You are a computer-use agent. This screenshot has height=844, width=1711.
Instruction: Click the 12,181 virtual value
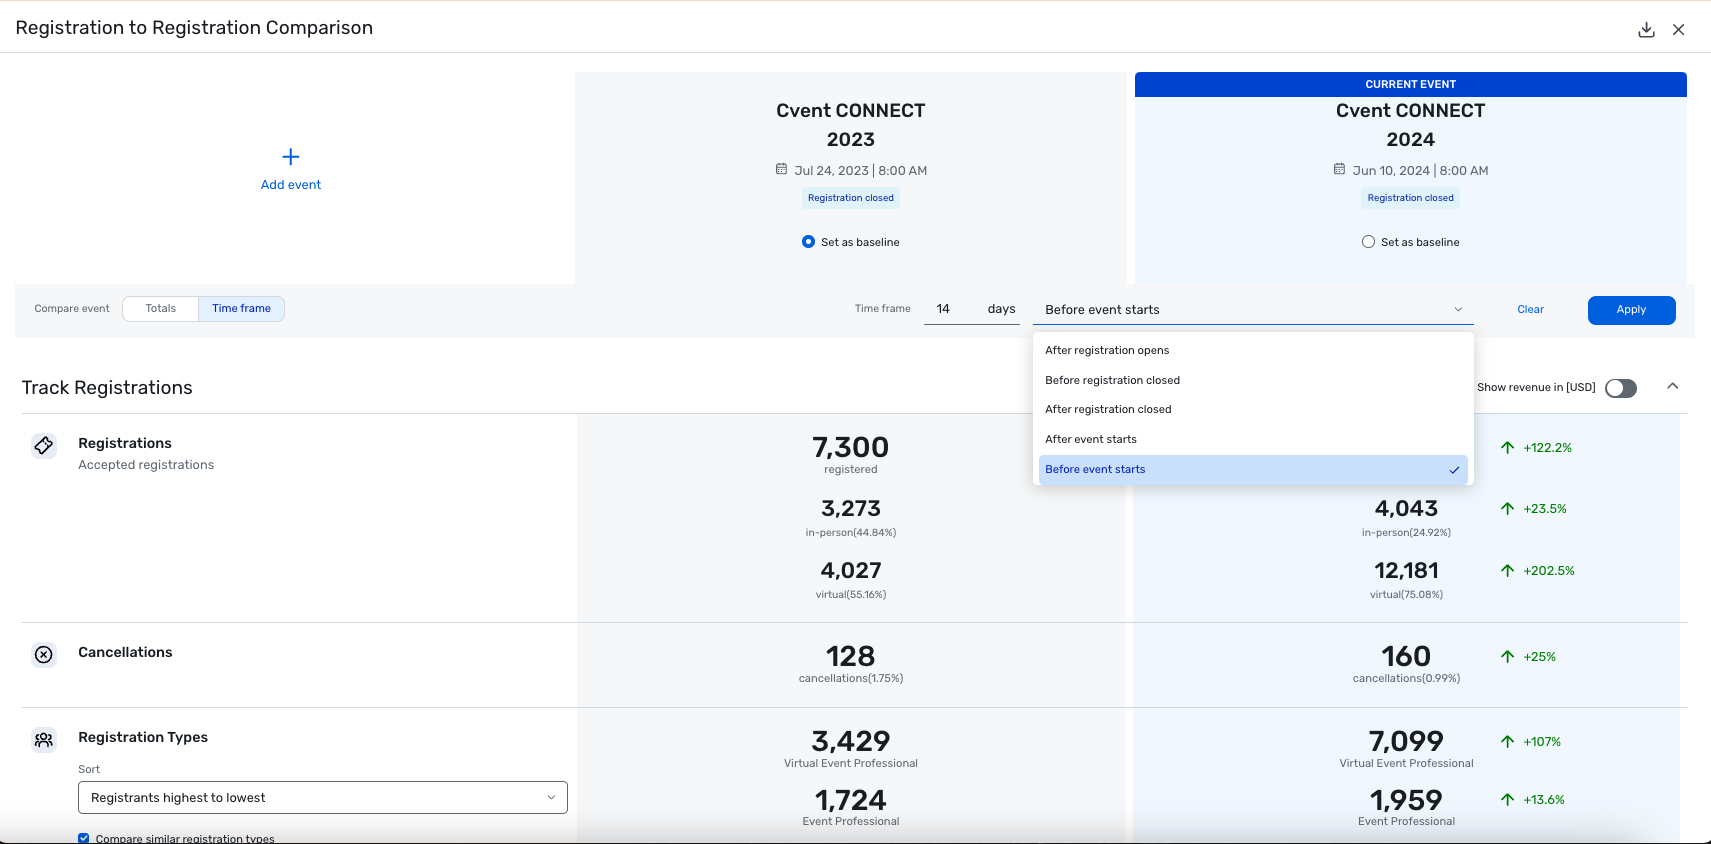[x=1406, y=571]
